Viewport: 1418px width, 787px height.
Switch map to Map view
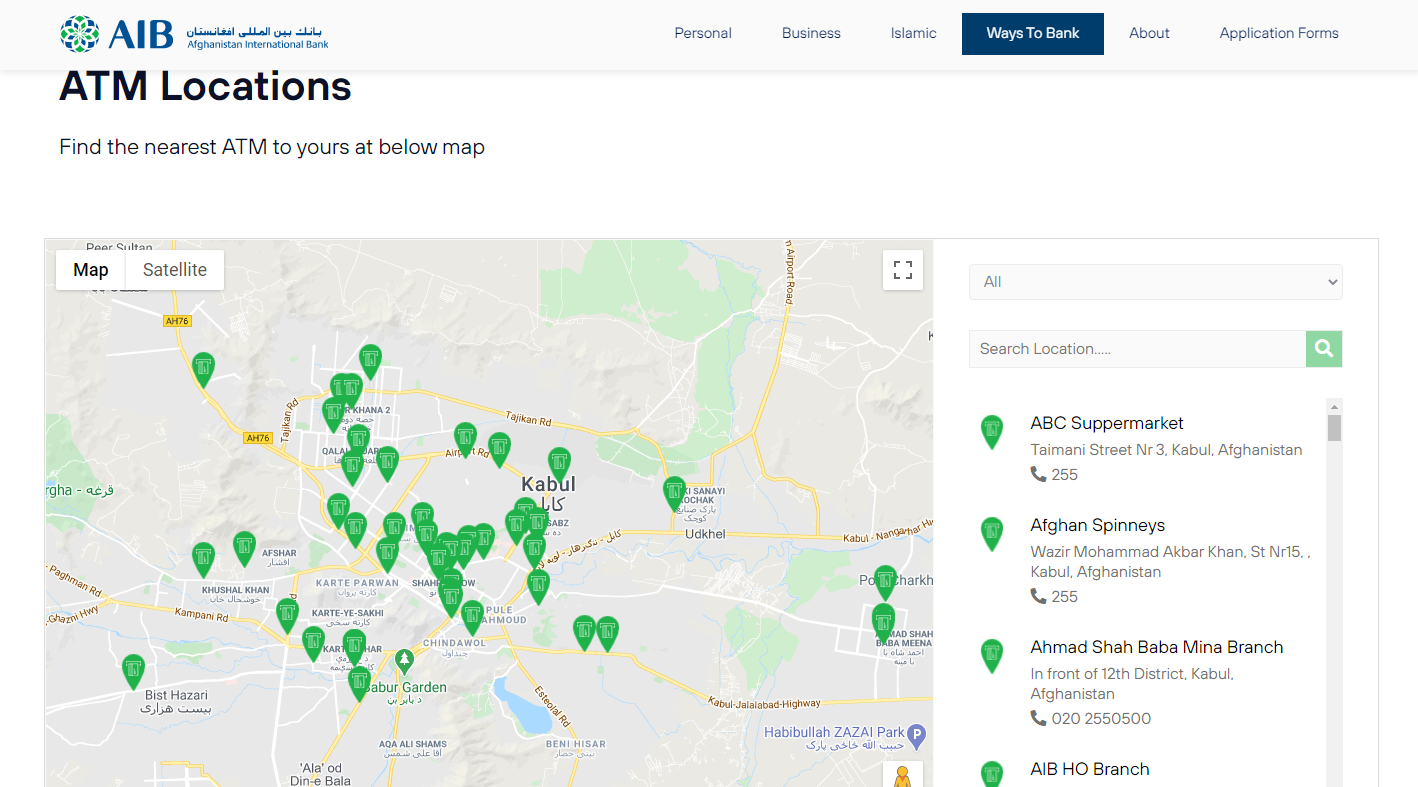click(91, 270)
